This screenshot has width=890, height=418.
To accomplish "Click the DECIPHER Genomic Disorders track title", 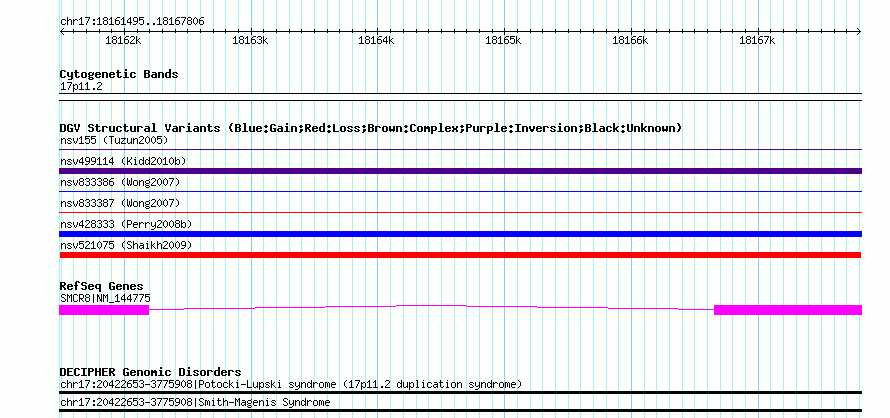I will (150, 372).
